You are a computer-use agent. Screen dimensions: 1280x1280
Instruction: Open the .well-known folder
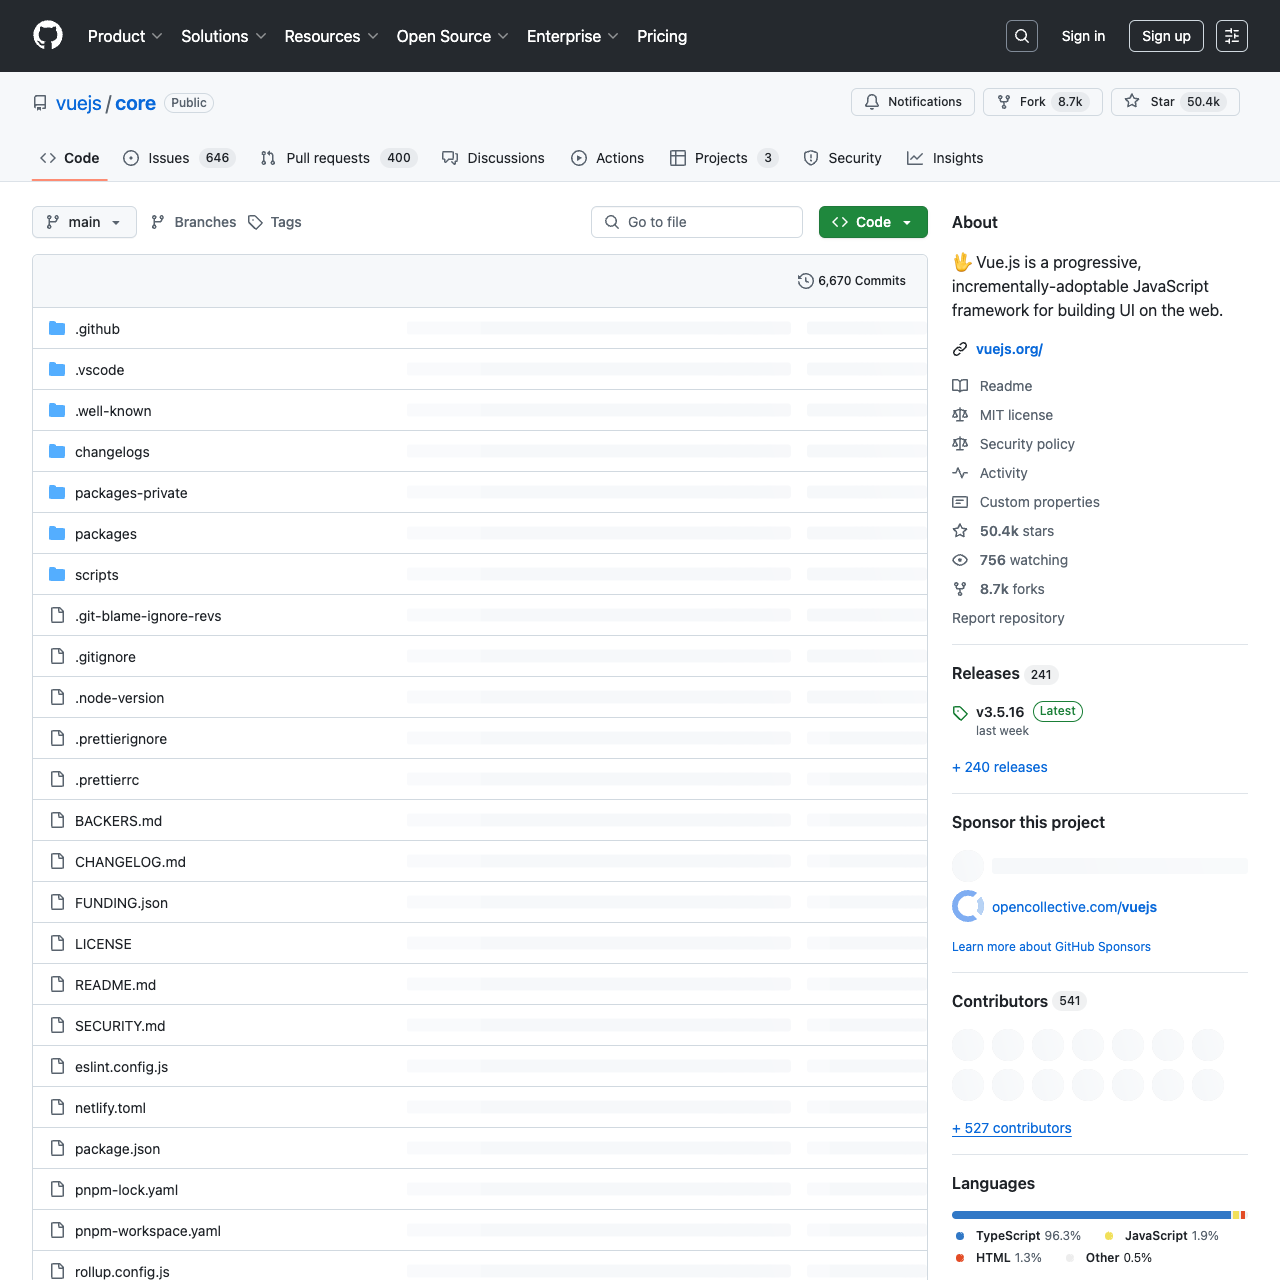[x=113, y=411]
